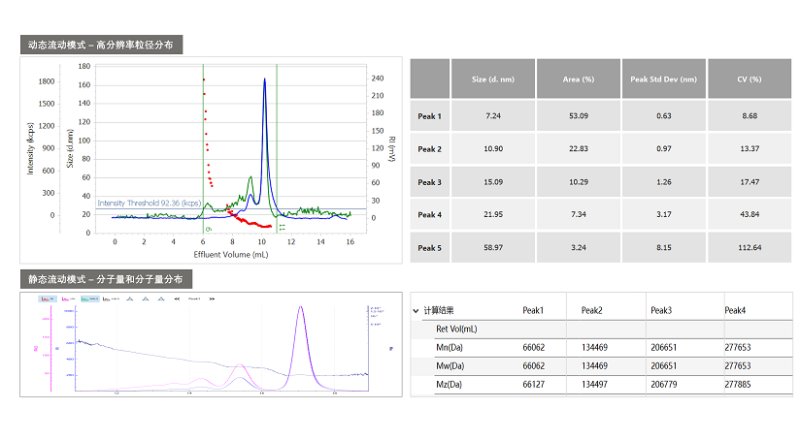The height and width of the screenshot is (440, 800).
Task: Click the Peak Std Dev (nm) column header
Action: [x=663, y=79]
